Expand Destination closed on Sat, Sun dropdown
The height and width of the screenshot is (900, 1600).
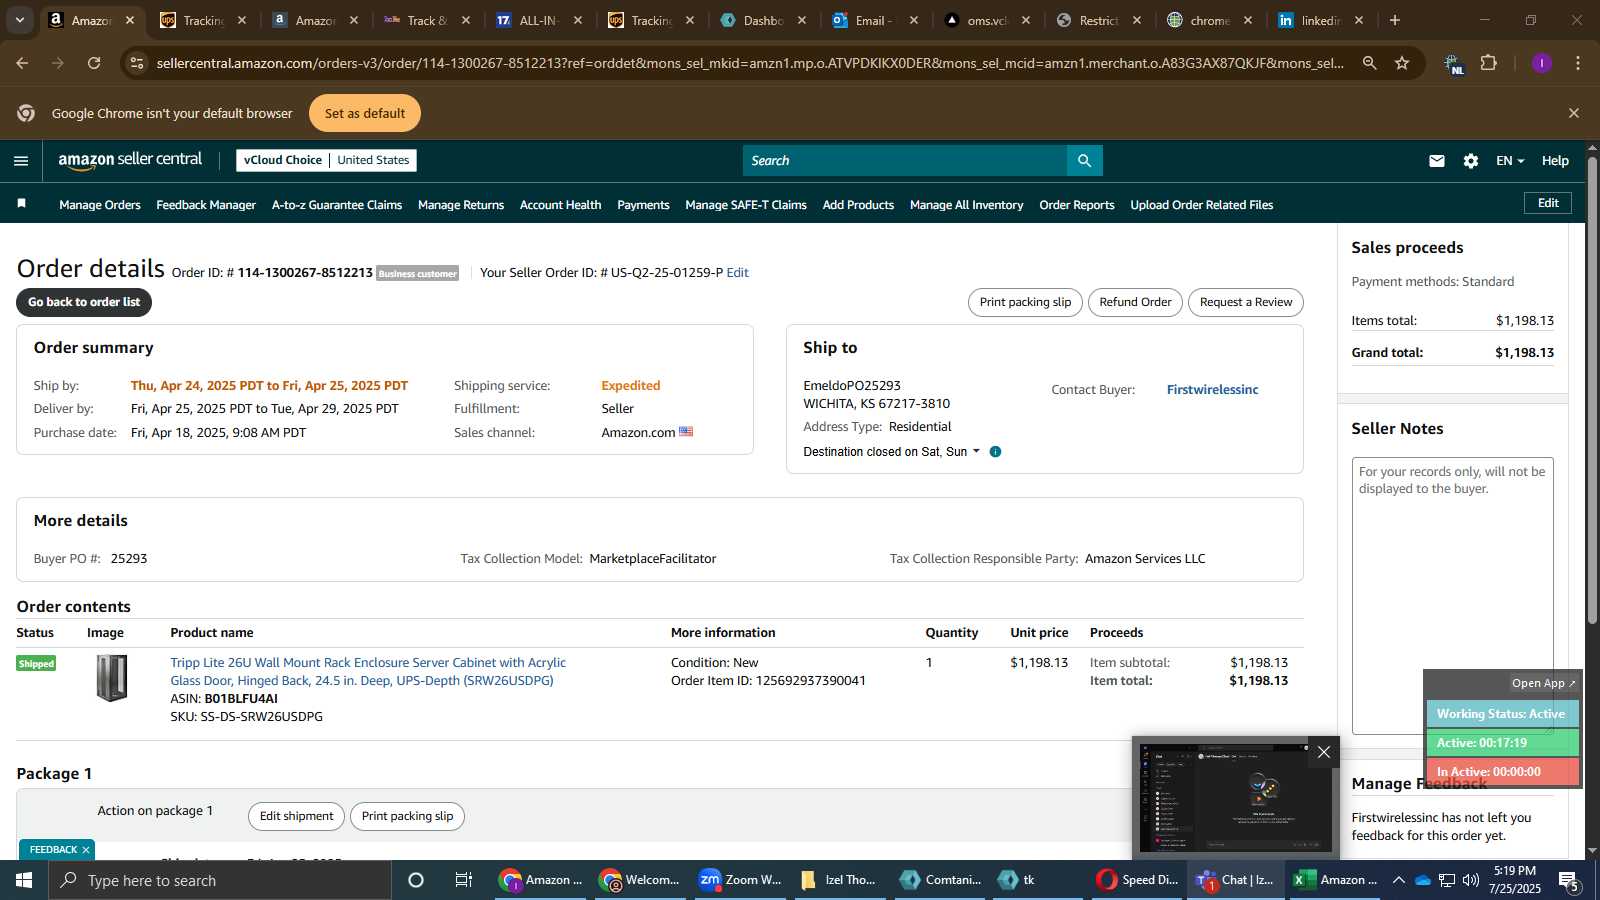pos(892,452)
